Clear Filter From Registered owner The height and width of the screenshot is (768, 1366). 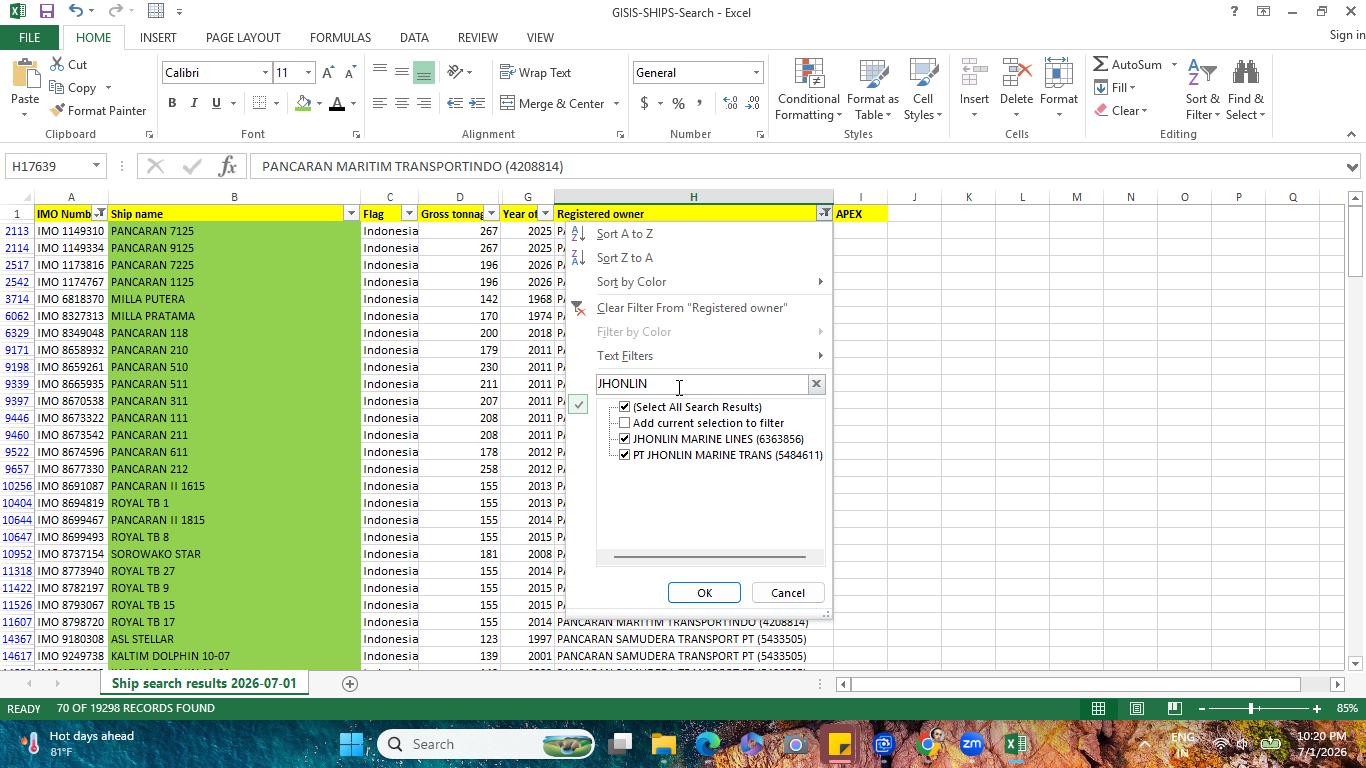tap(692, 308)
